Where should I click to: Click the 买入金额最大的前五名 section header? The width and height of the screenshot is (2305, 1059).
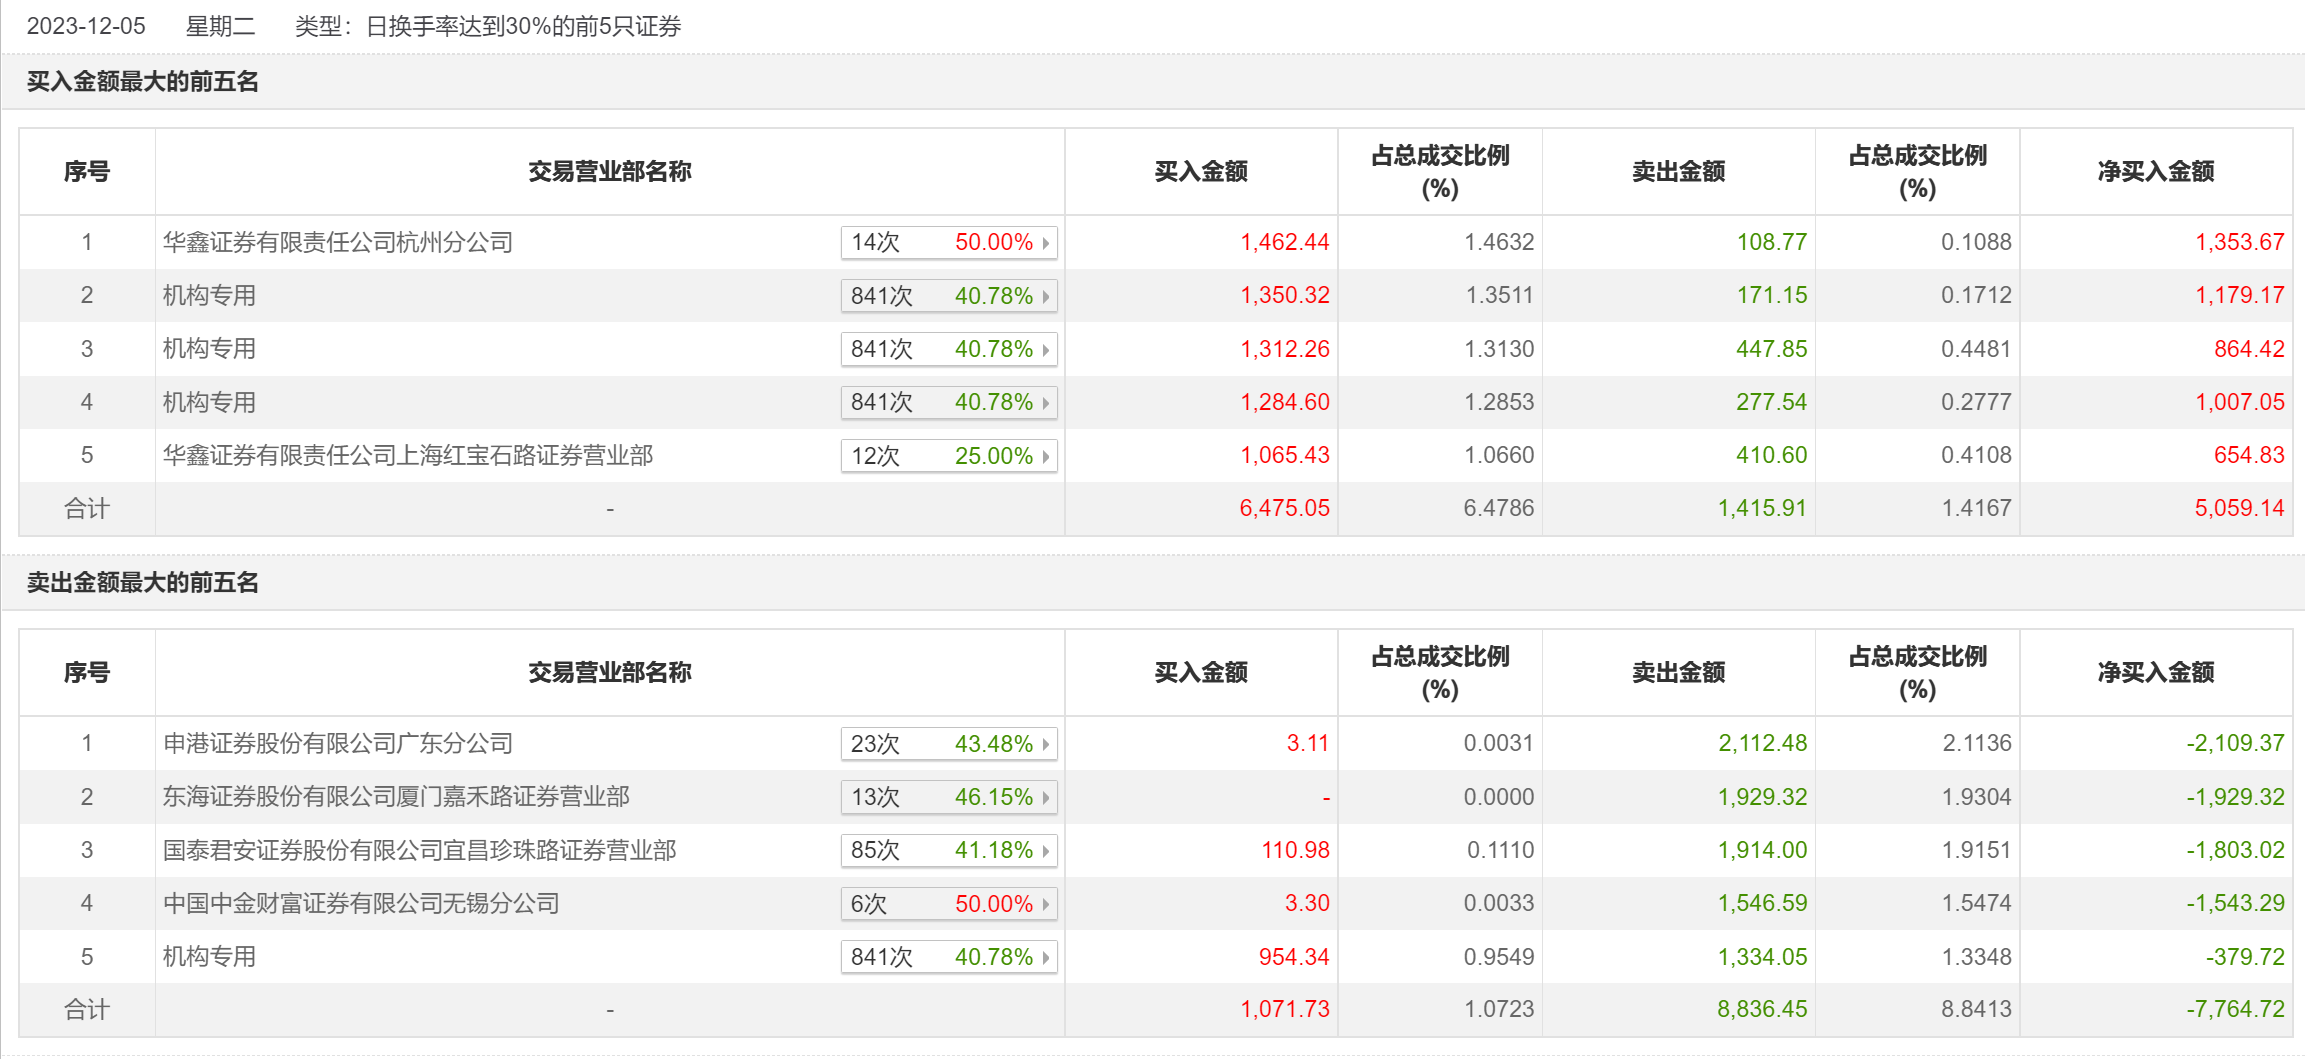pos(143,82)
